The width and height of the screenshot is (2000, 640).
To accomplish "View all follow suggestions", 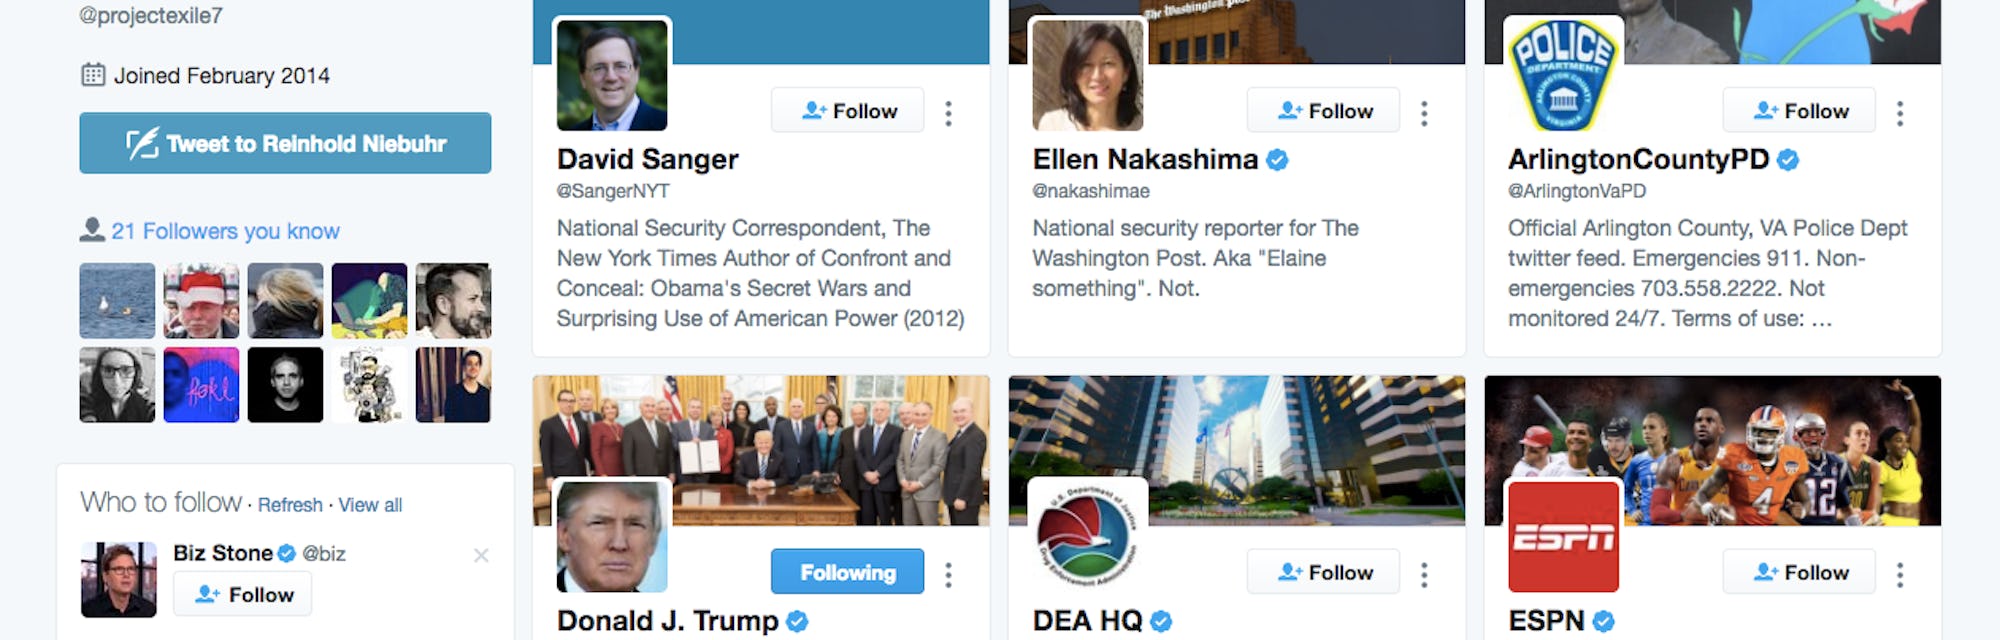I will 370,505.
